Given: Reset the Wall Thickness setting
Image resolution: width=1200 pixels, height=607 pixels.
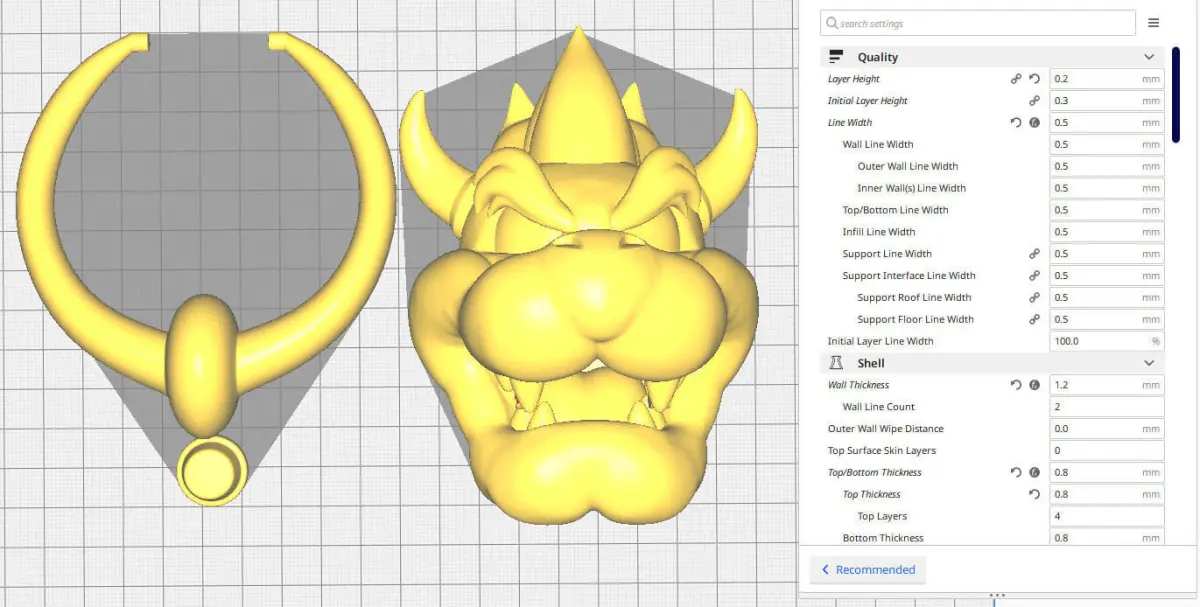Looking at the screenshot, I should pos(1016,385).
